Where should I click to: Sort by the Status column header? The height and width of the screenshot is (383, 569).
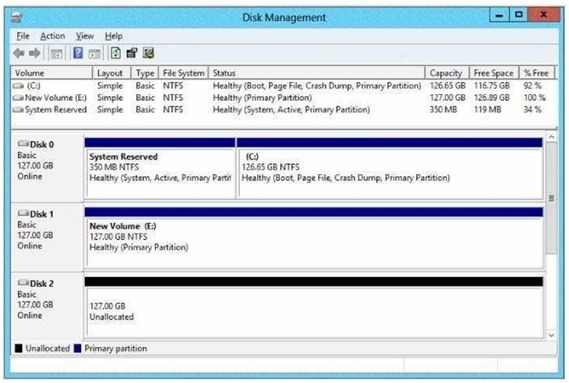click(x=316, y=73)
